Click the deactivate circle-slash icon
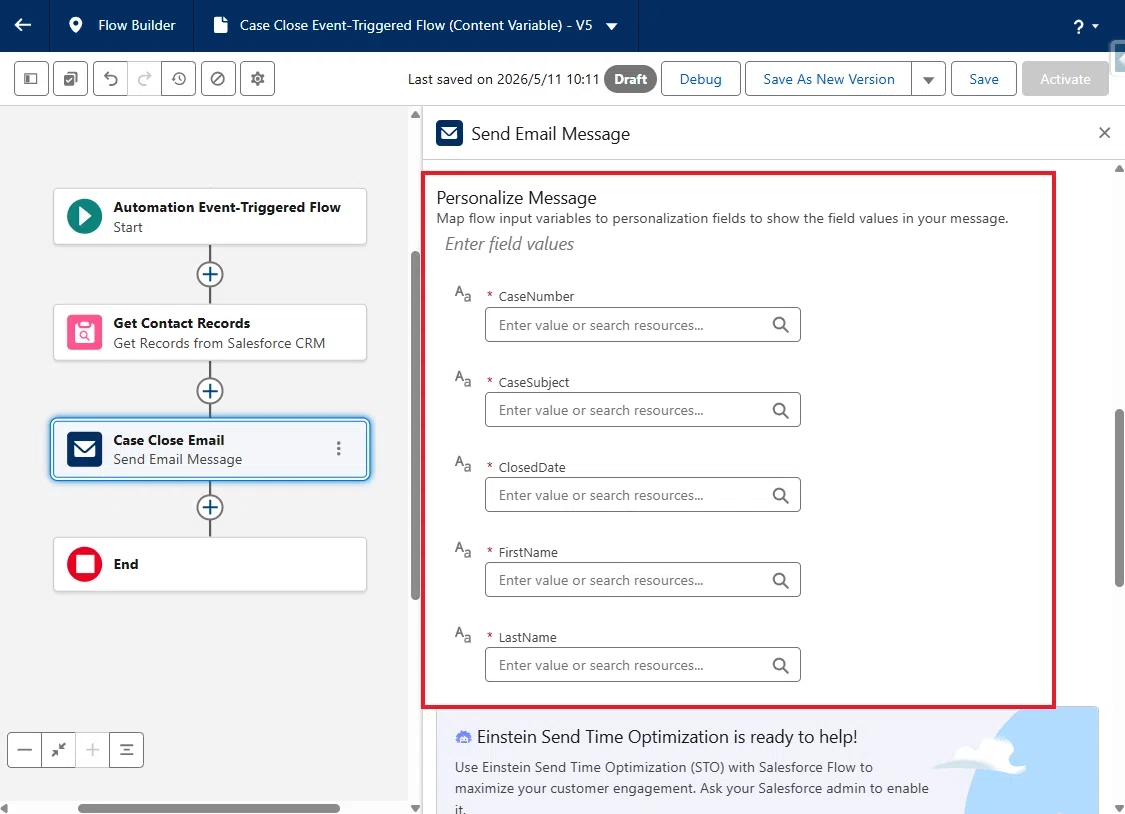This screenshot has height=814, width=1125. click(x=218, y=79)
